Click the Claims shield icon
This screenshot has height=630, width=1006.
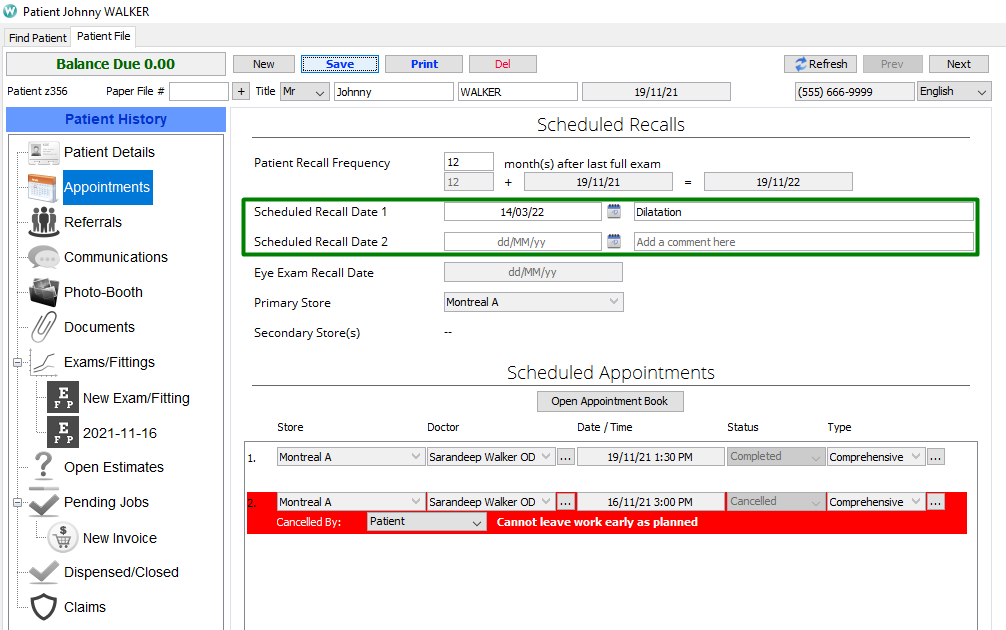44,607
